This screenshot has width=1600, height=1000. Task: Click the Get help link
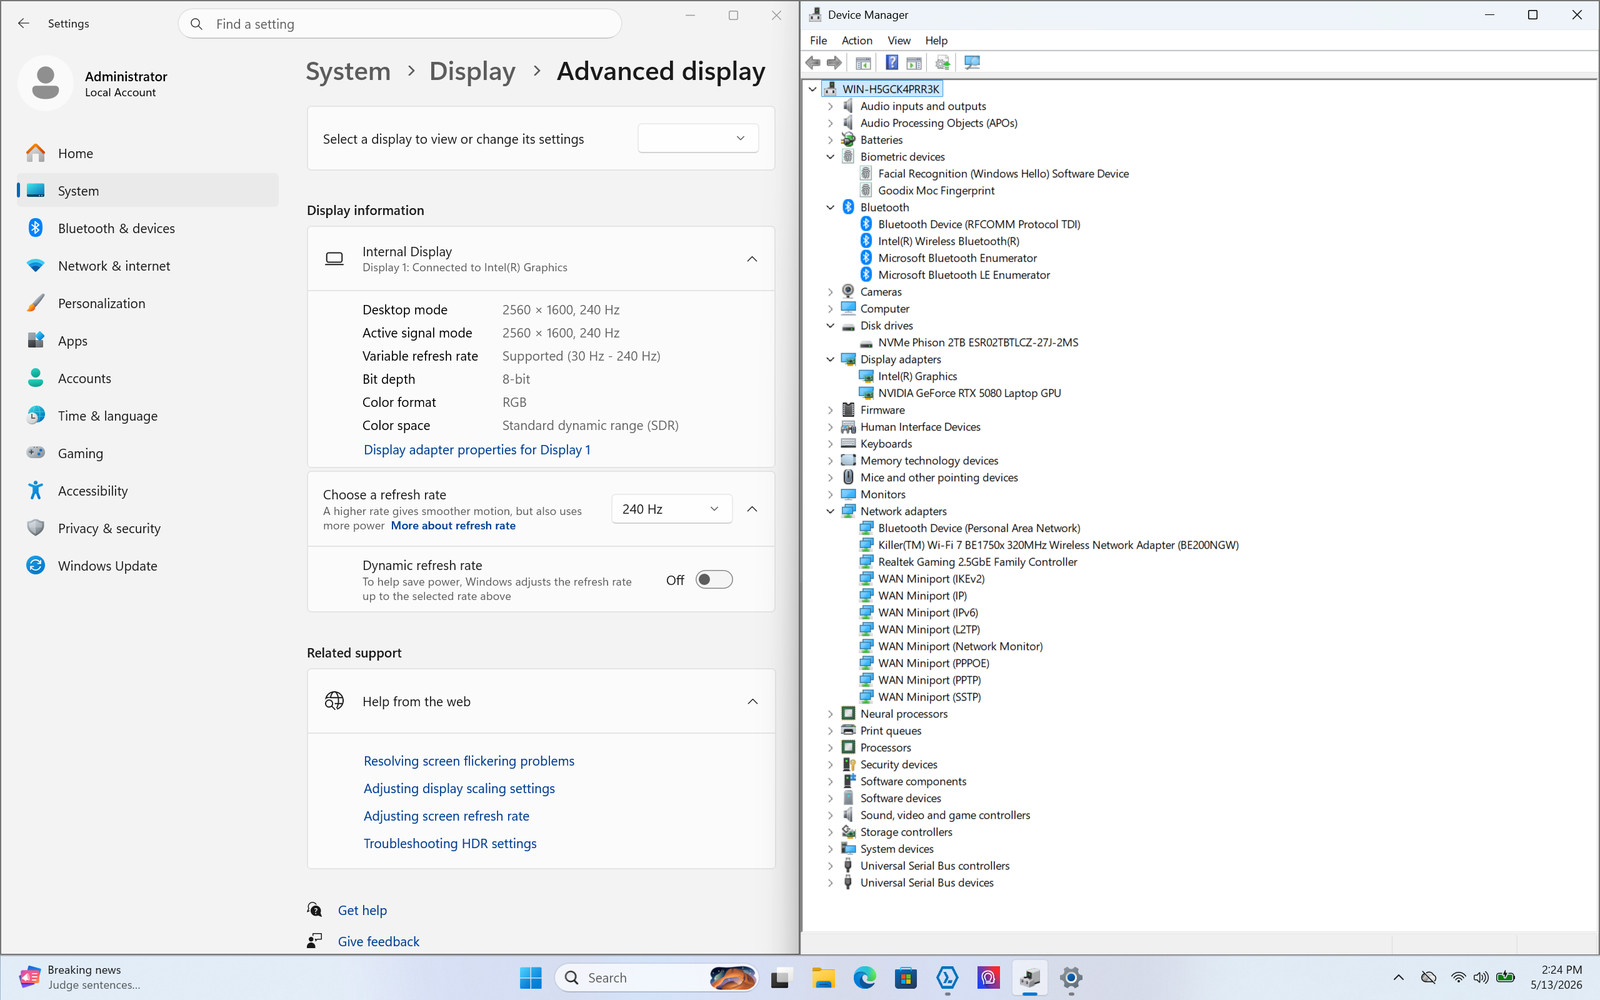[x=362, y=910]
